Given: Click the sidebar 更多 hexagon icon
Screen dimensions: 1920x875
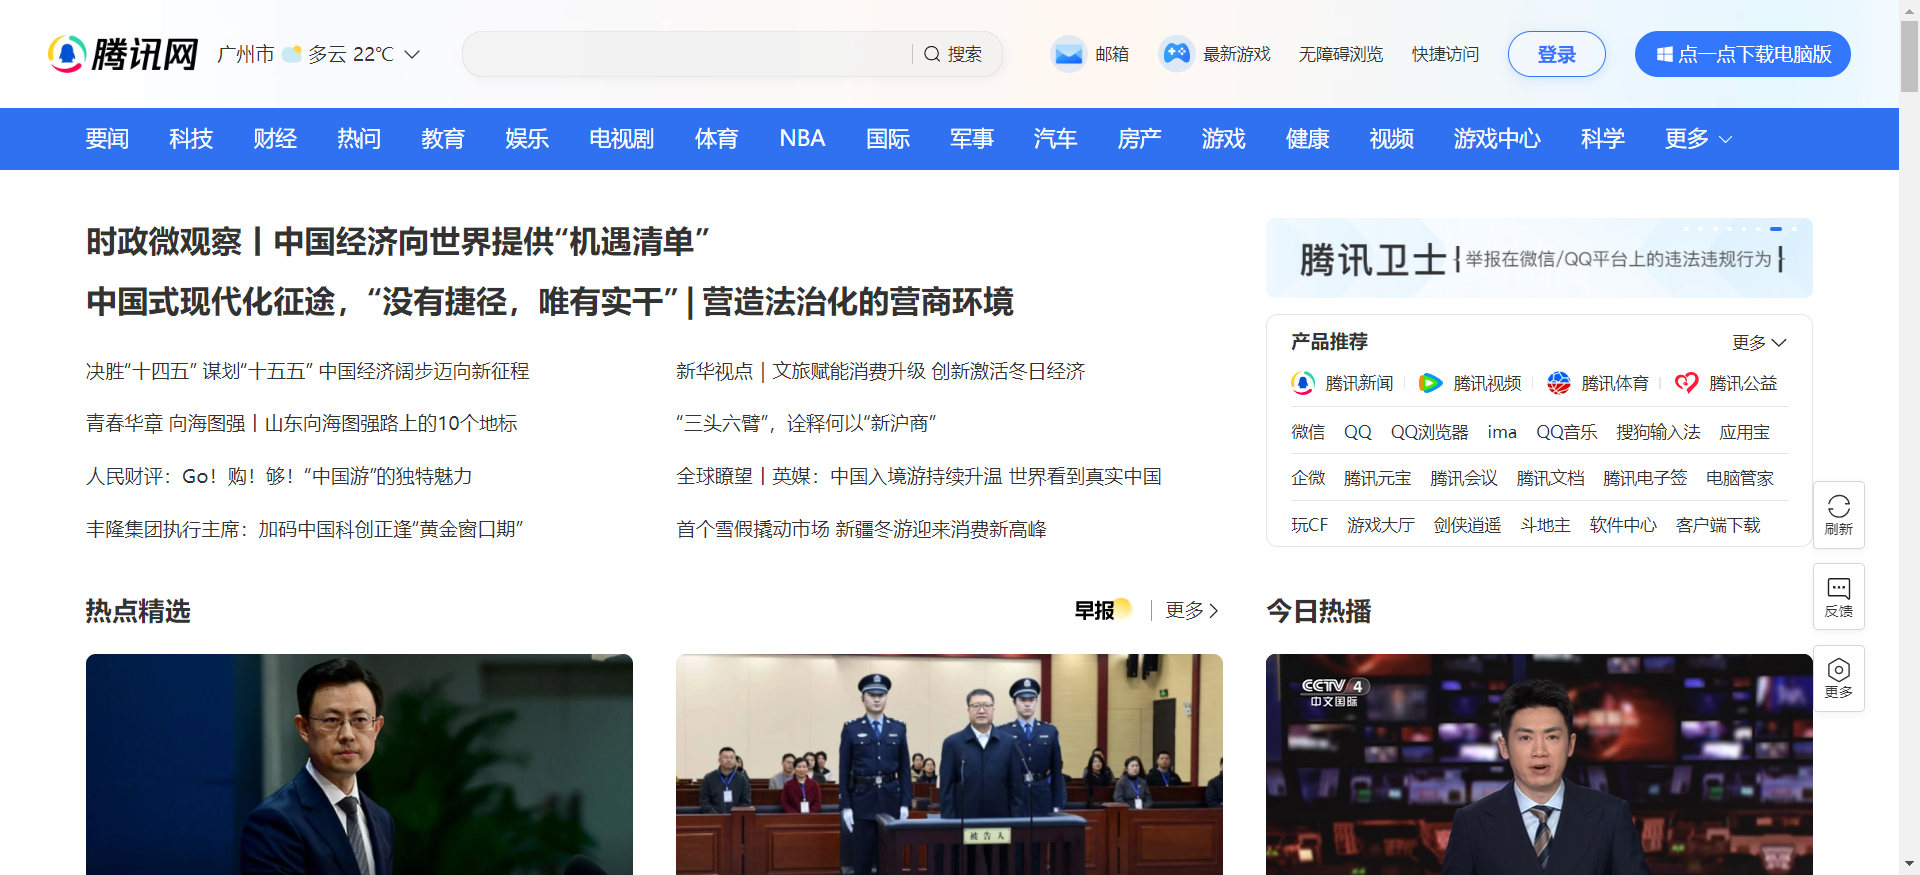Looking at the screenshot, I should point(1839,670).
